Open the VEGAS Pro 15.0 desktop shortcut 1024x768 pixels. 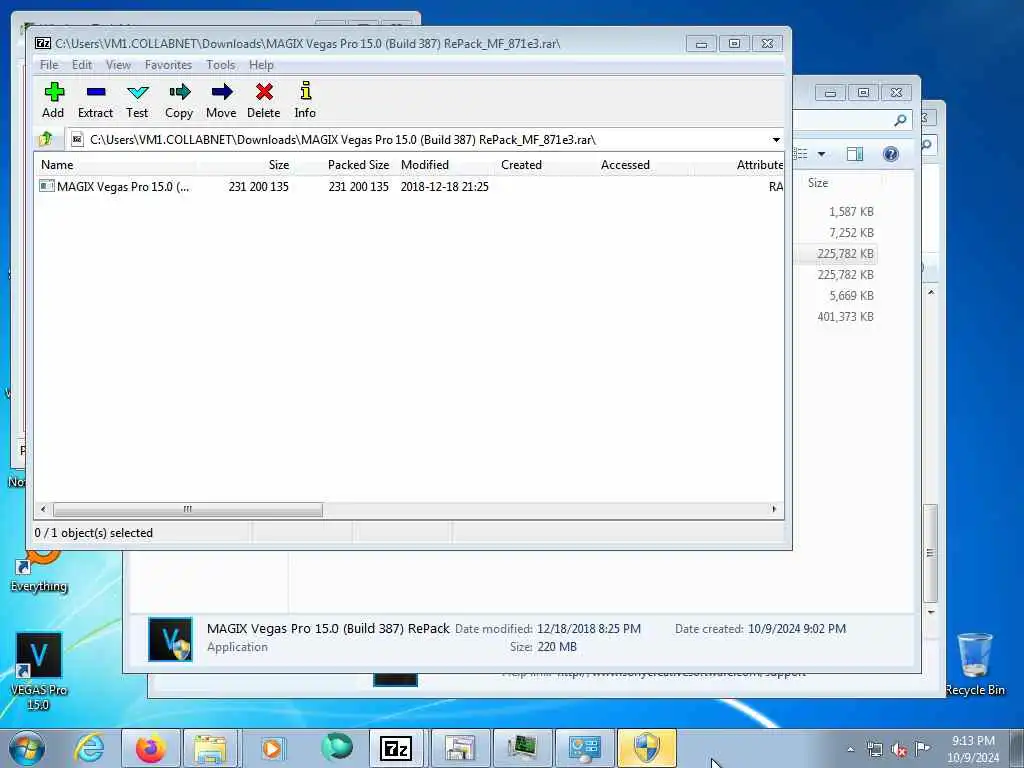pos(39,671)
